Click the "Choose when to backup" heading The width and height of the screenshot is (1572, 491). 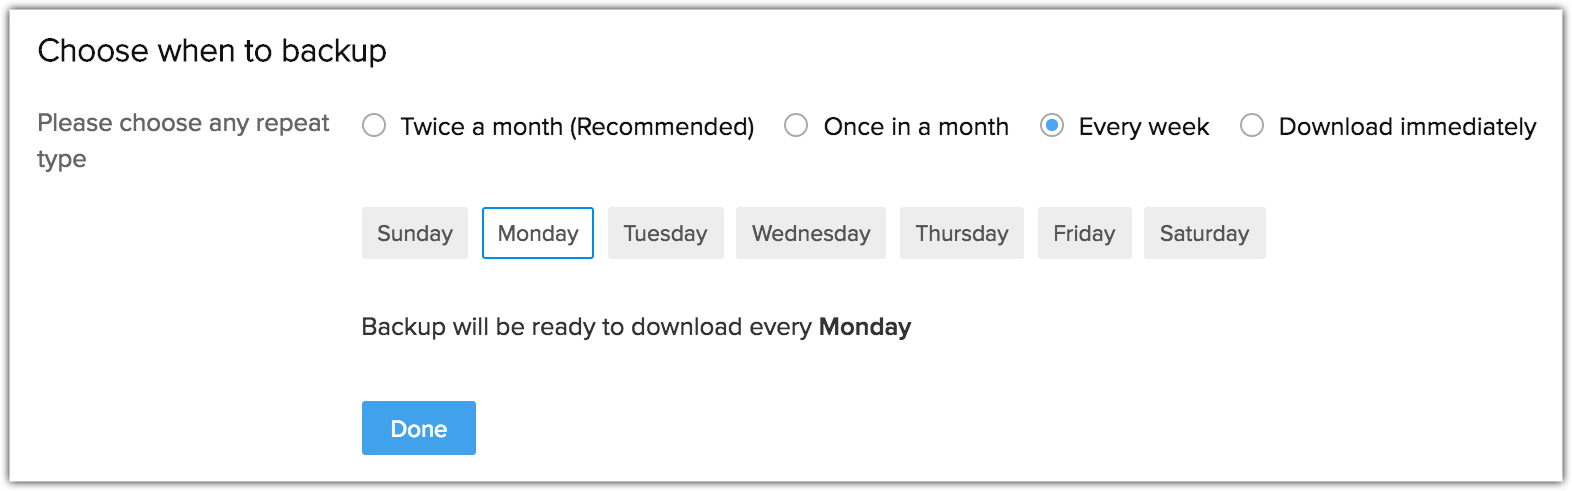point(212,51)
